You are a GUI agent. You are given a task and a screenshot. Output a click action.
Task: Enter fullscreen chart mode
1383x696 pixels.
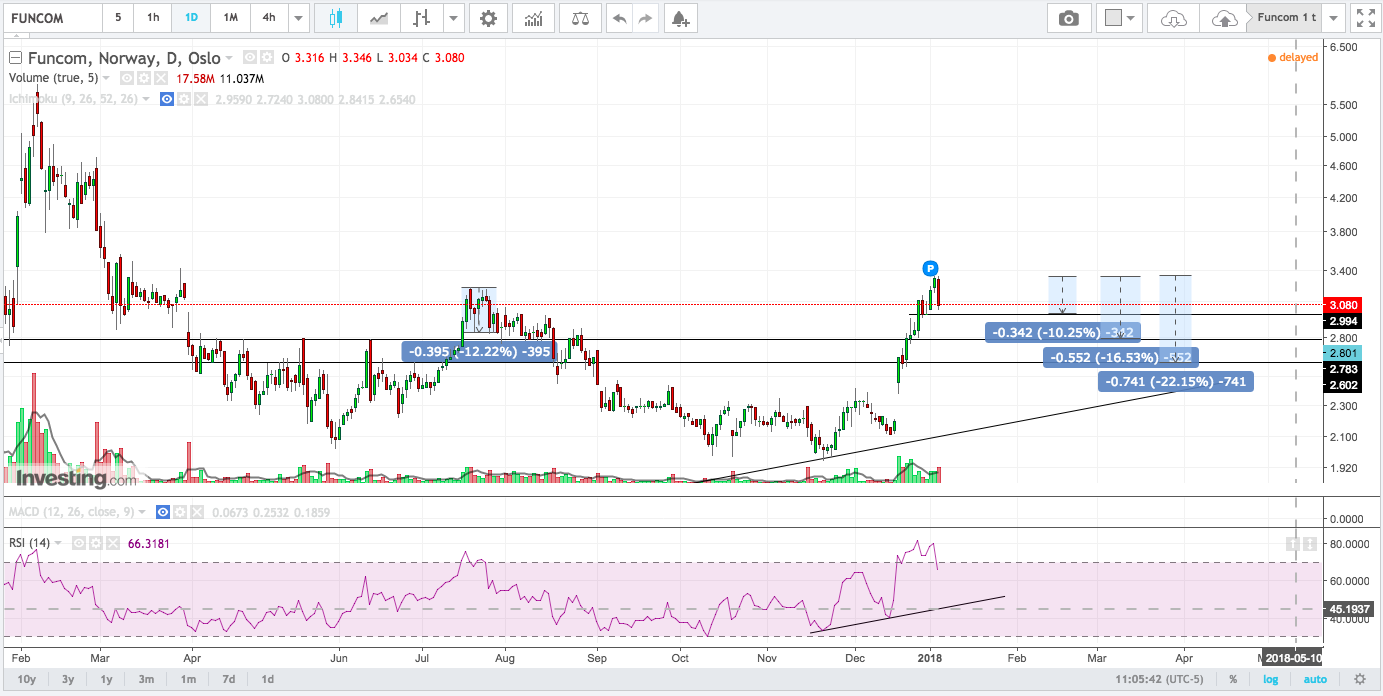tap(1364, 18)
